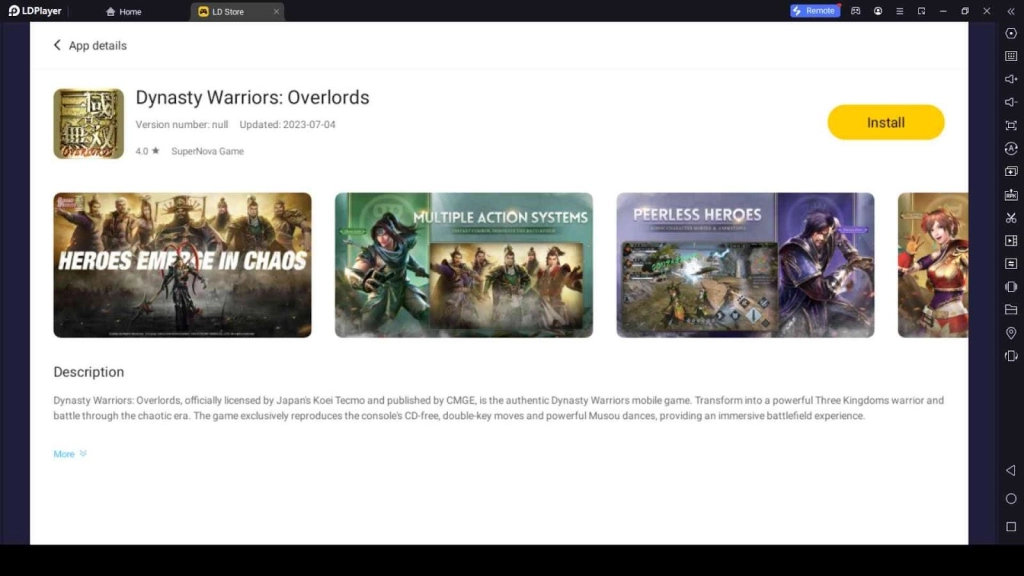1024x576 pixels.
Task: Click the Updated: 2023-07-04 text
Action: tap(287, 124)
